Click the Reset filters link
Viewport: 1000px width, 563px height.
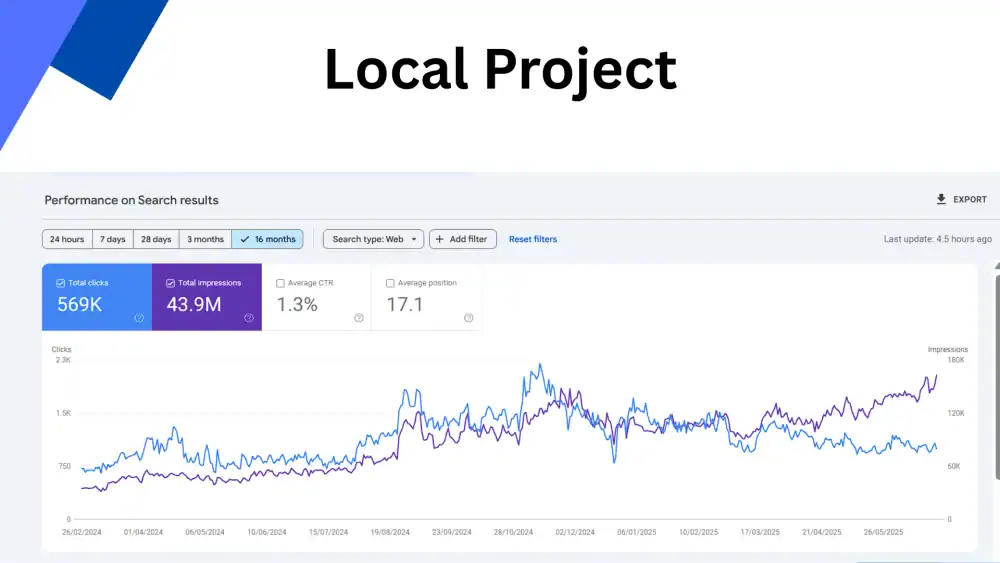[533, 240]
